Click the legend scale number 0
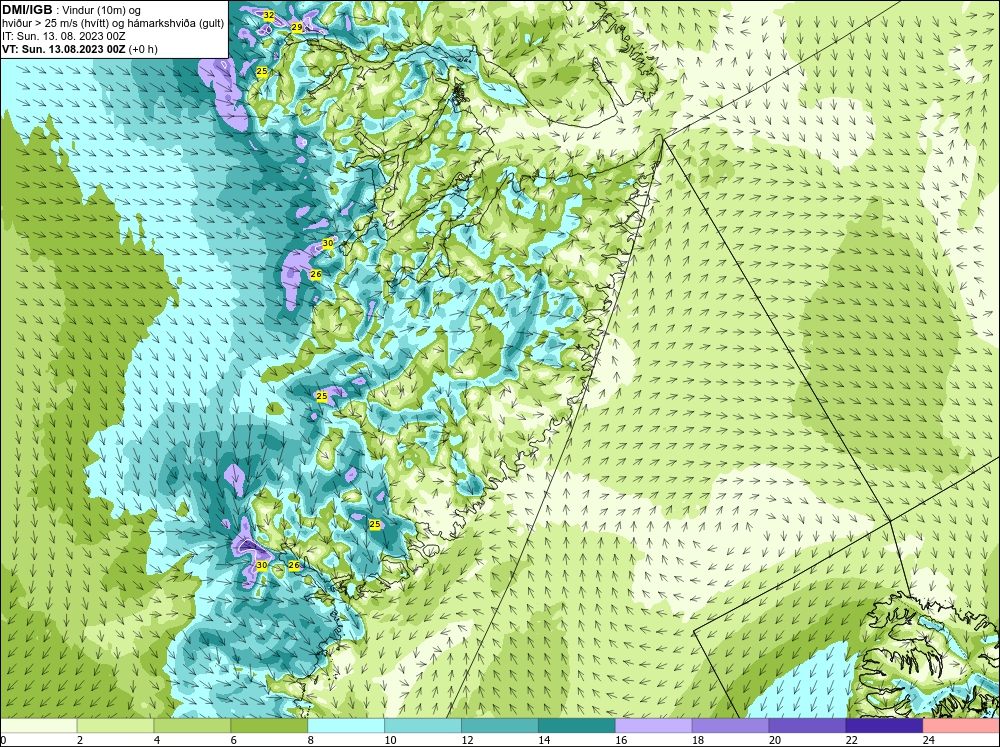1000x747 pixels. 3,740
